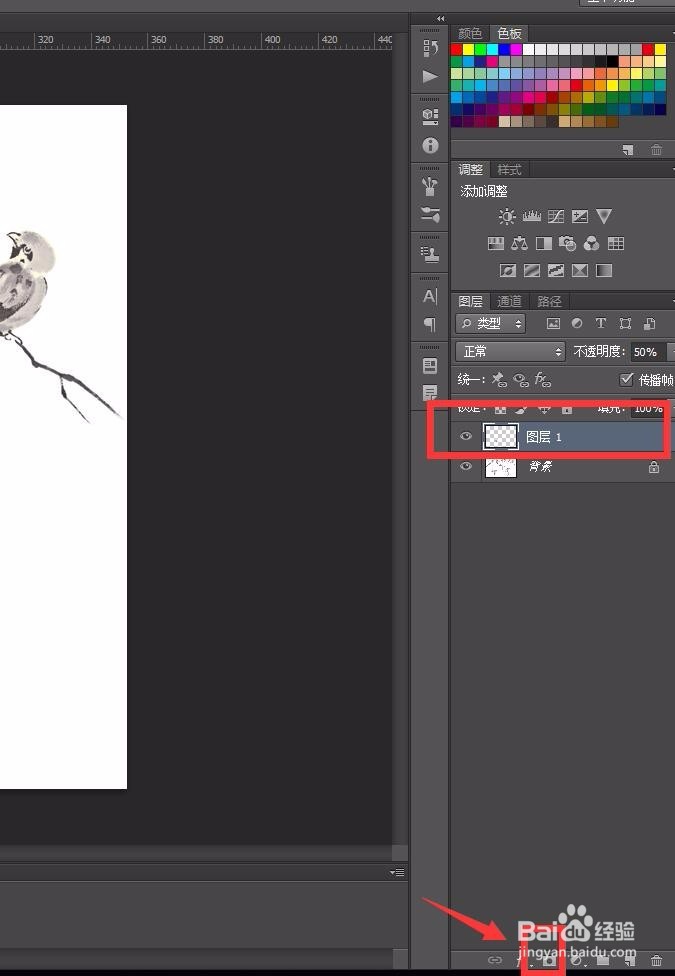Toggle unify layer style fx icon
Image resolution: width=675 pixels, height=976 pixels.
[542, 379]
